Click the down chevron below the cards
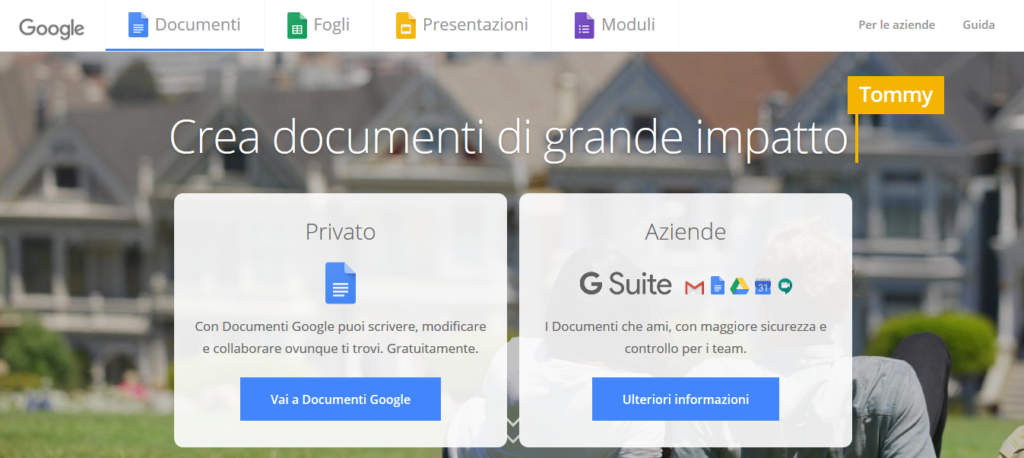1024x458 pixels. click(x=513, y=429)
